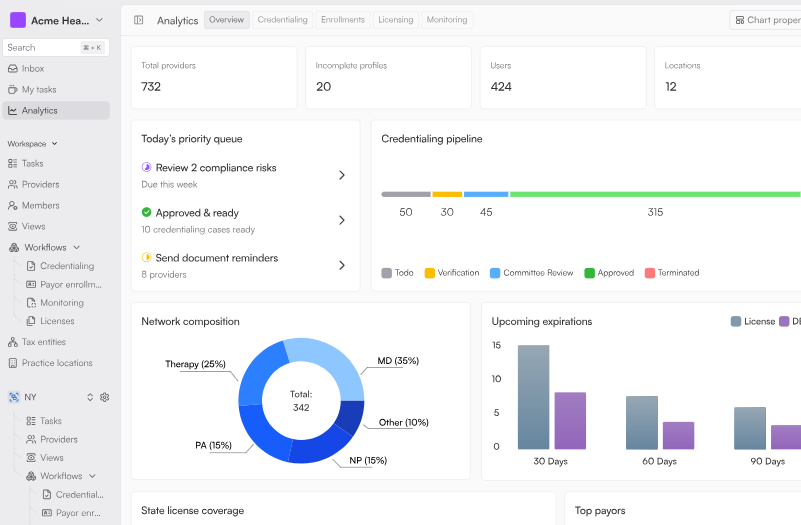Open the Incomplete profiles card

388,78
